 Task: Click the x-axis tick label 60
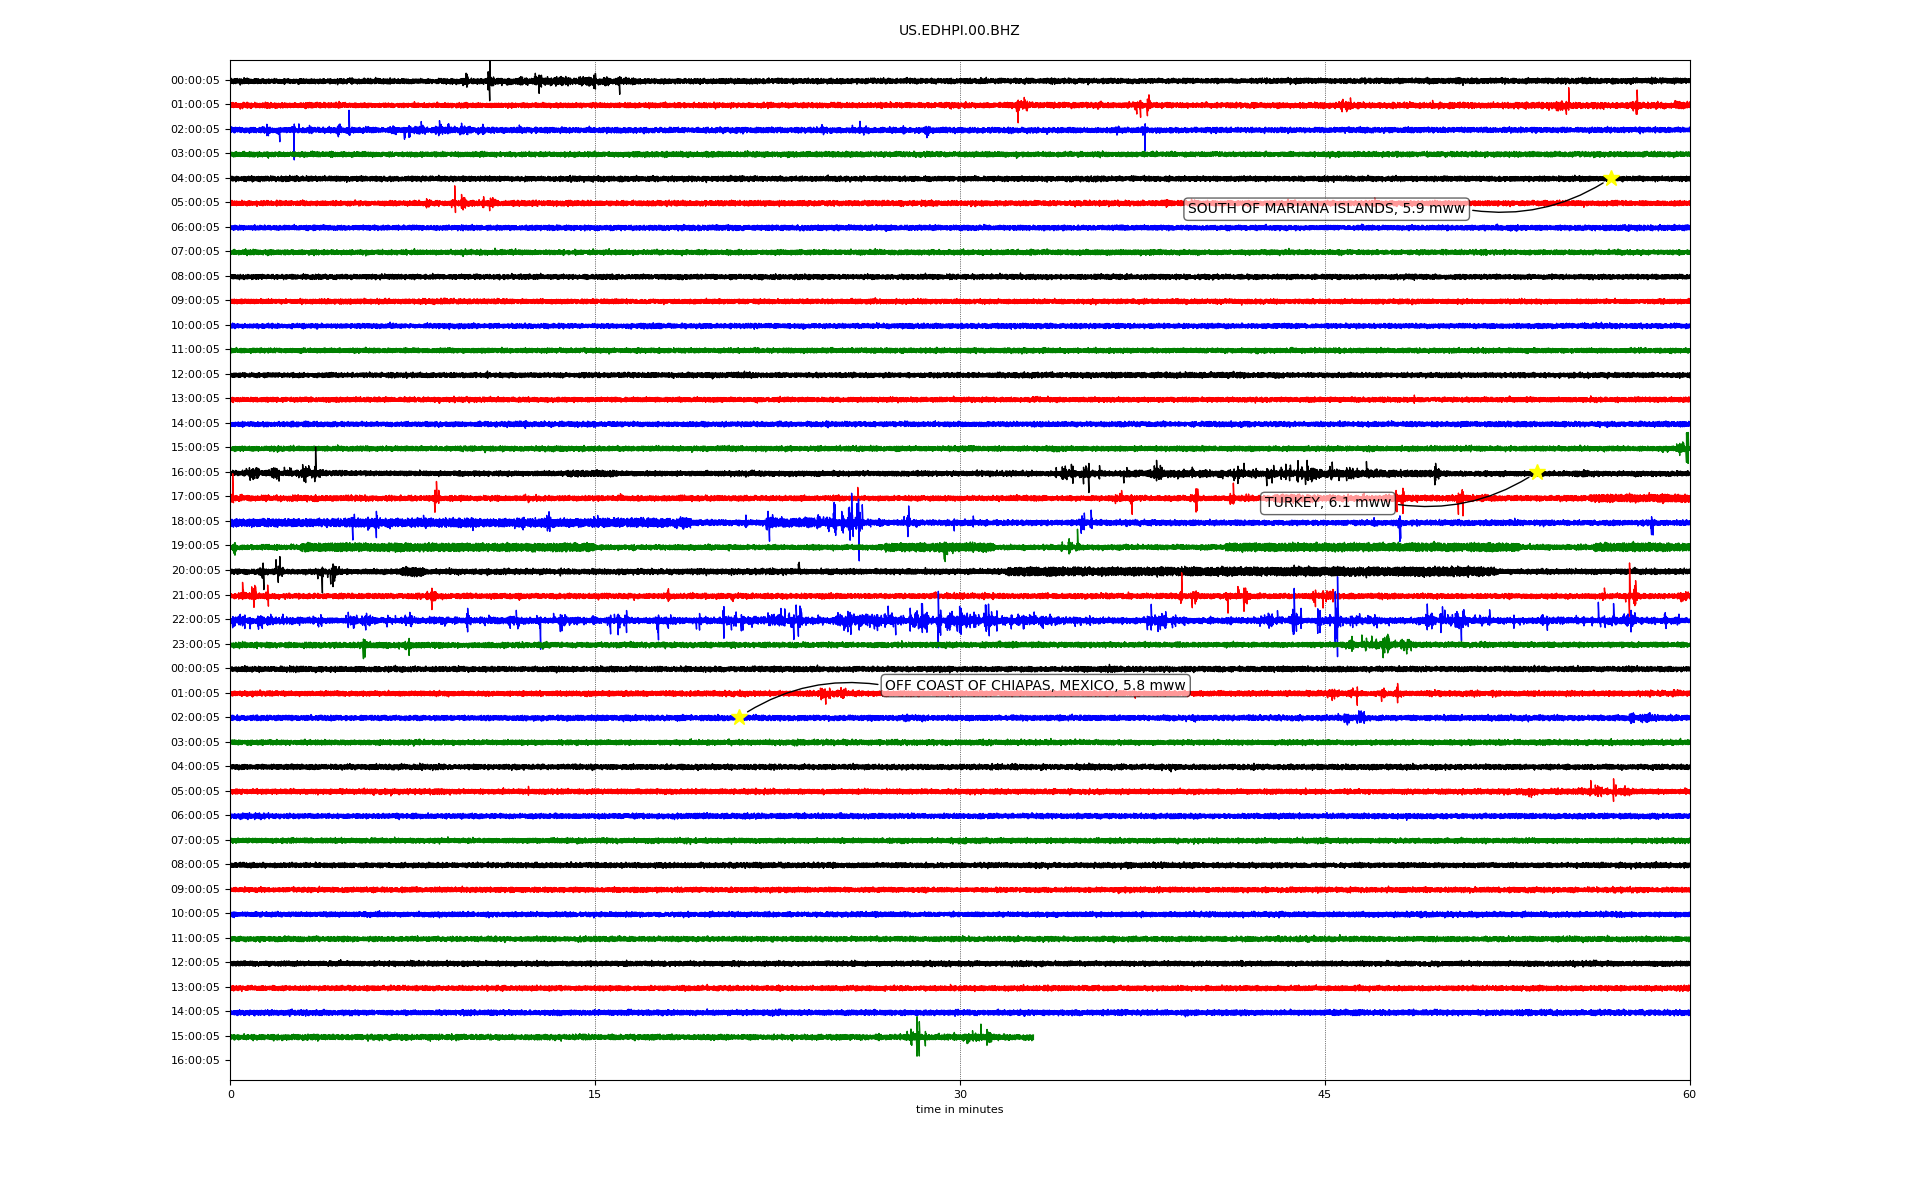pos(1689,1095)
